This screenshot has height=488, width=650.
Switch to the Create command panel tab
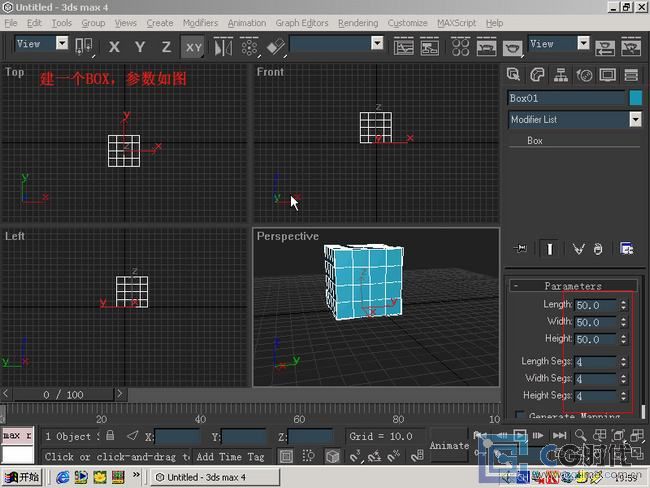pos(513,75)
